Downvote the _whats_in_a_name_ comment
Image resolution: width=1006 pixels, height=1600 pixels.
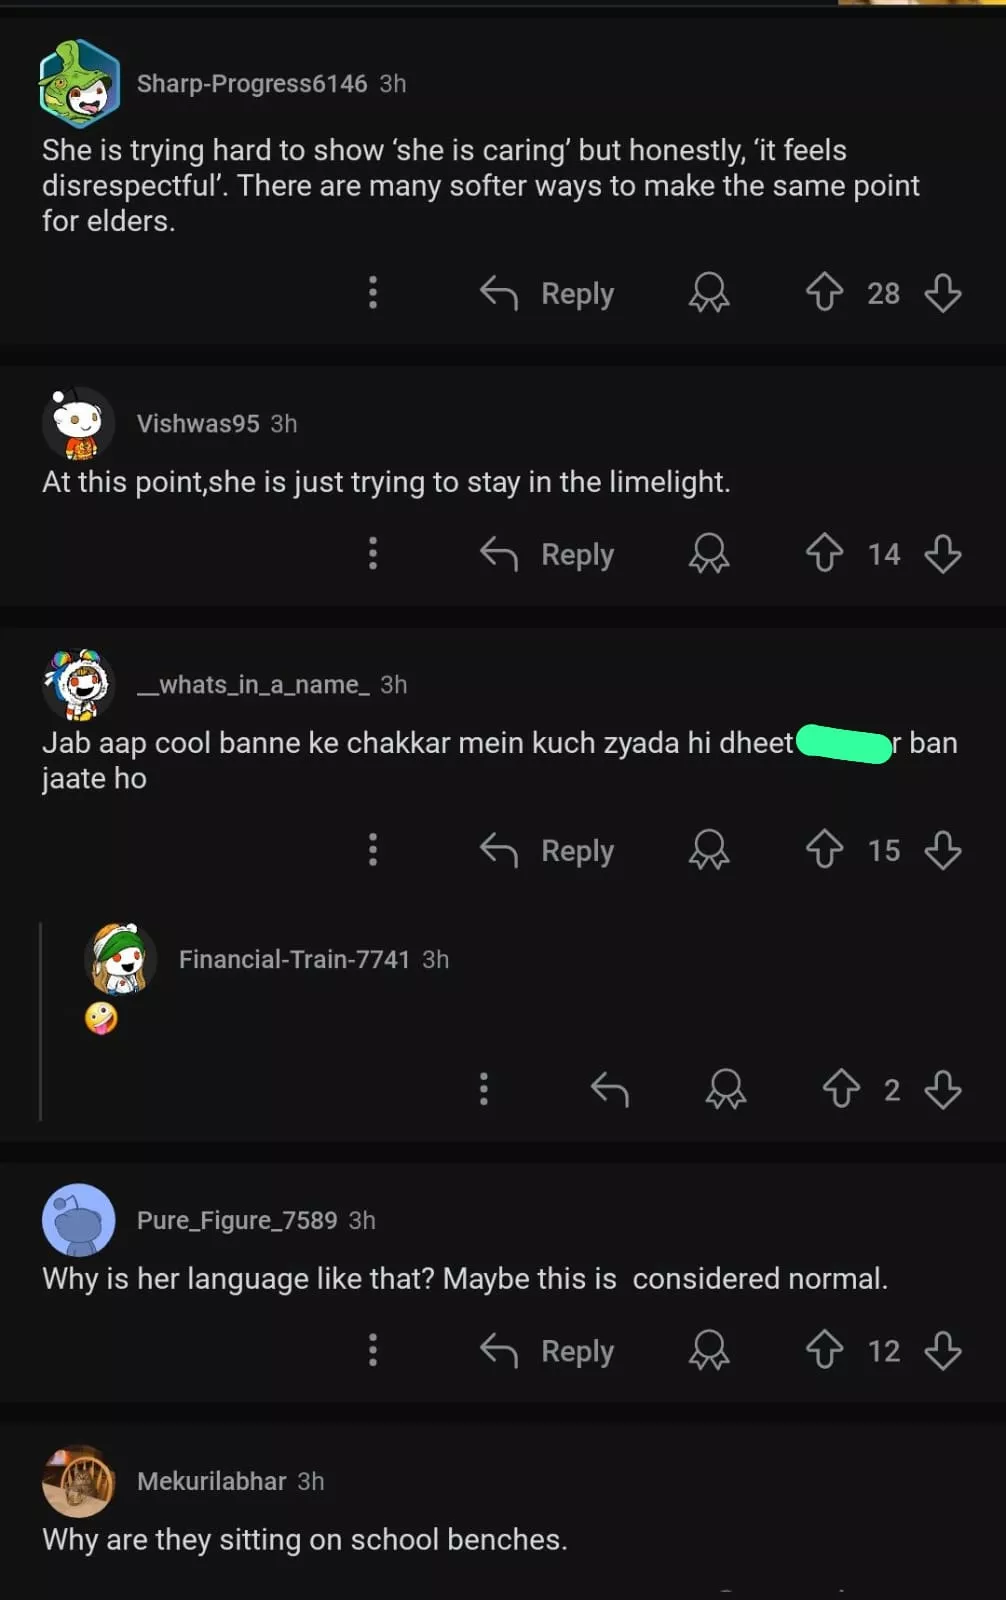[942, 850]
